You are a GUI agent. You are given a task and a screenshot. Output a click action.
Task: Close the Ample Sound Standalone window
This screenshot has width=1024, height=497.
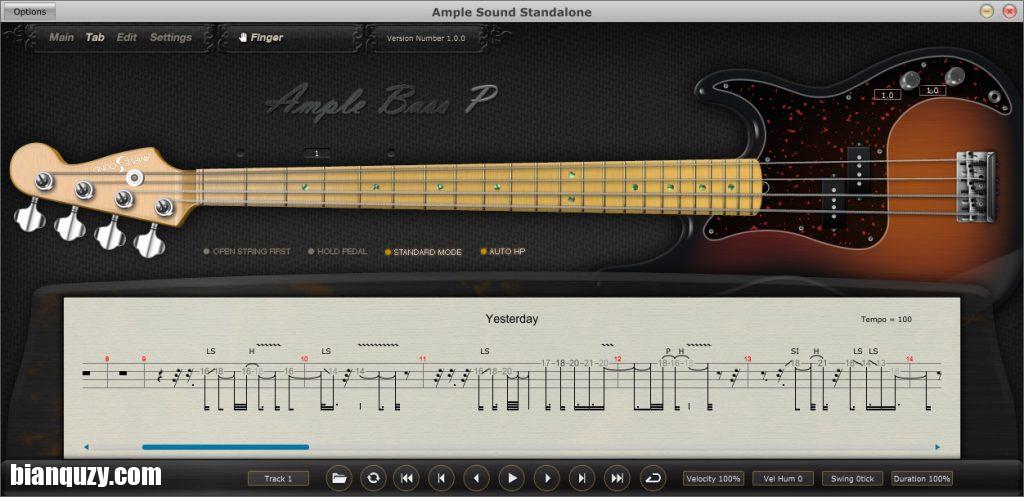pyautogui.click(x=1008, y=11)
